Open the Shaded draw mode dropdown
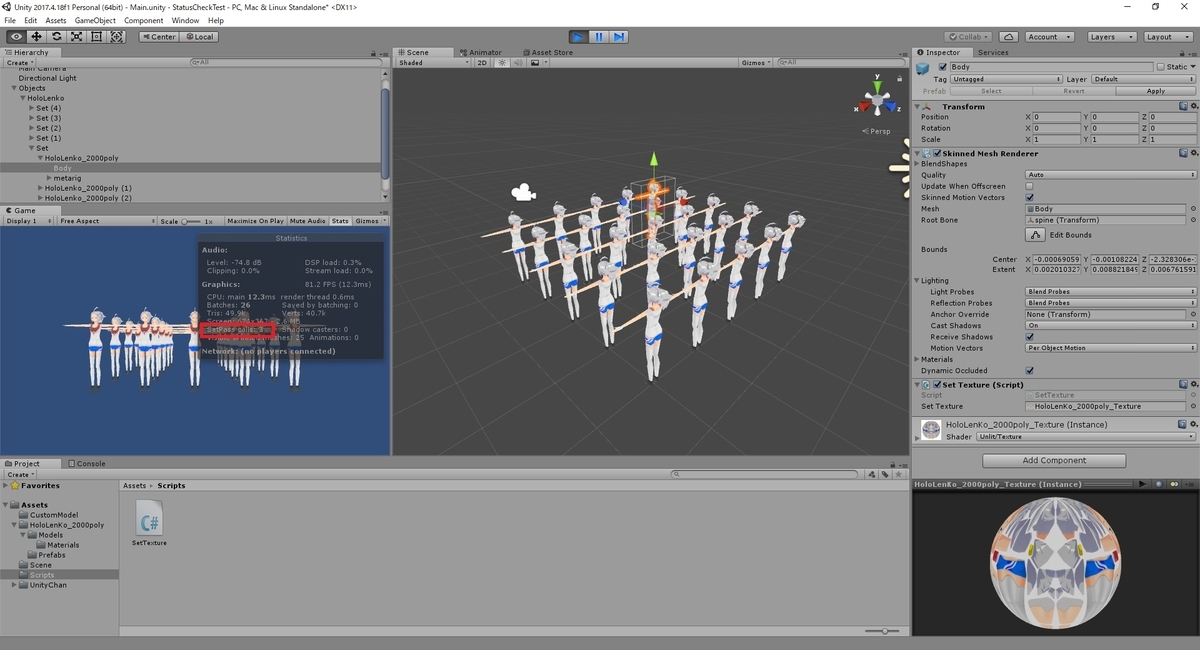Screen dimensions: 1200x650 [433, 63]
